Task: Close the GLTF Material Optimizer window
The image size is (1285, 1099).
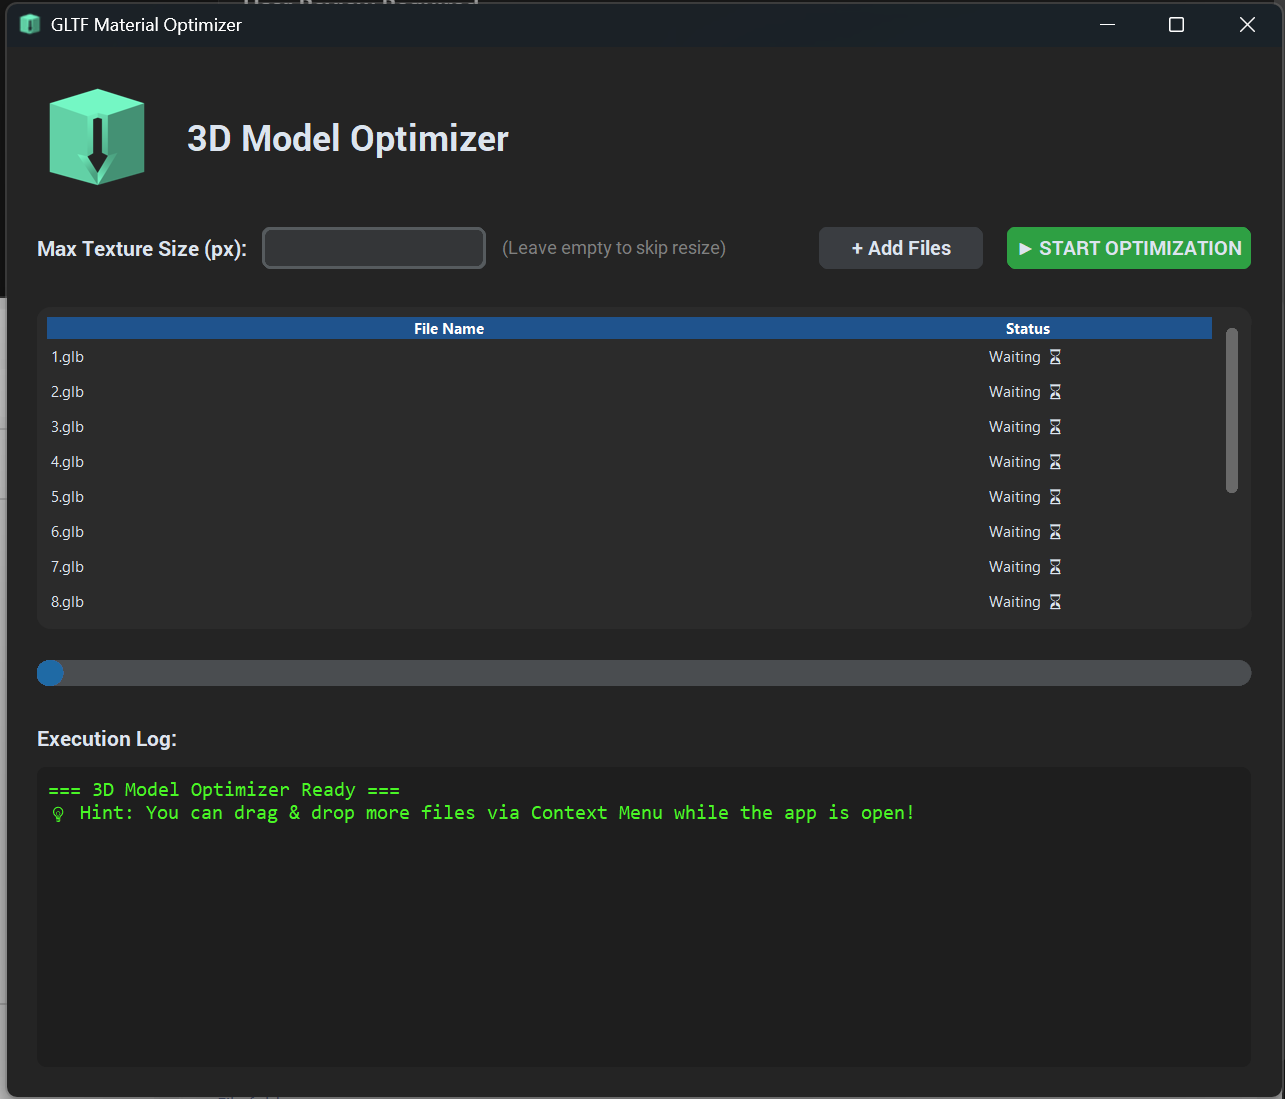Action: pyautogui.click(x=1247, y=24)
